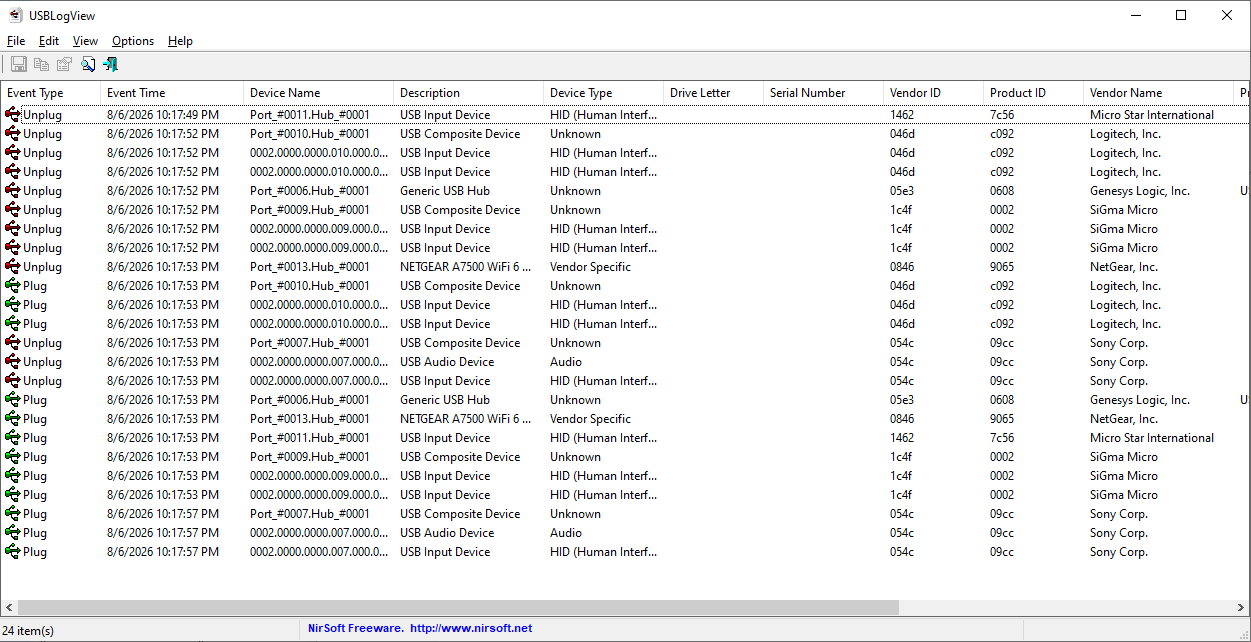This screenshot has width=1251, height=642.
Task: Open the View menu
Action: tap(85, 41)
